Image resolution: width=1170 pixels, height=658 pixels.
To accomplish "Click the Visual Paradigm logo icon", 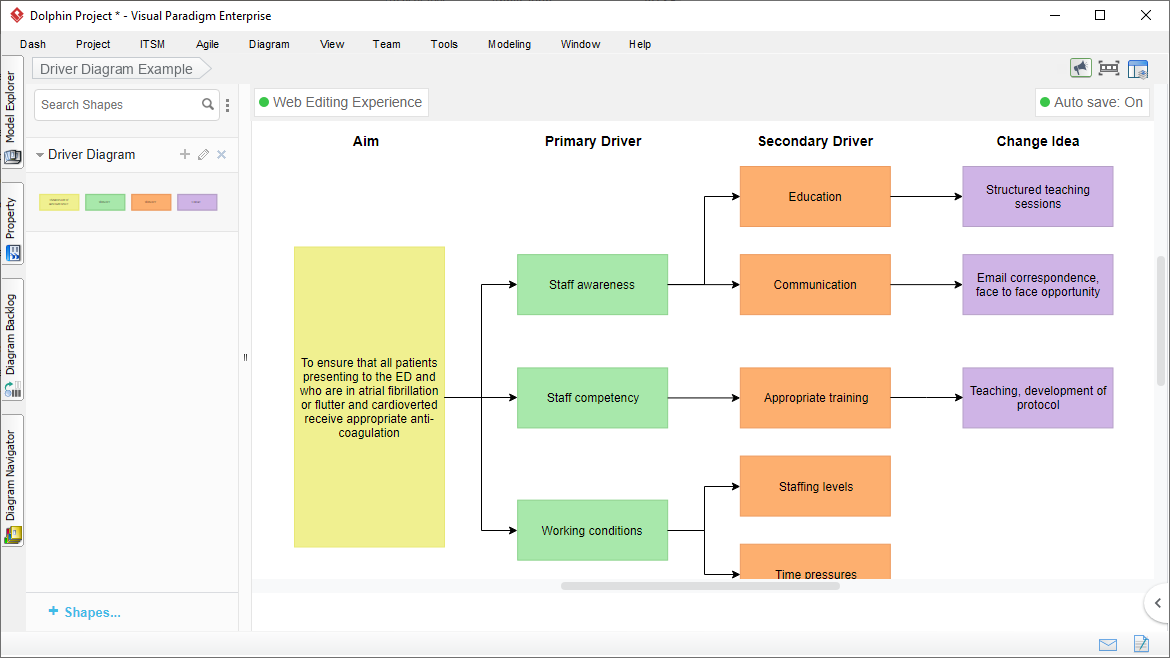I will coord(16,15).
